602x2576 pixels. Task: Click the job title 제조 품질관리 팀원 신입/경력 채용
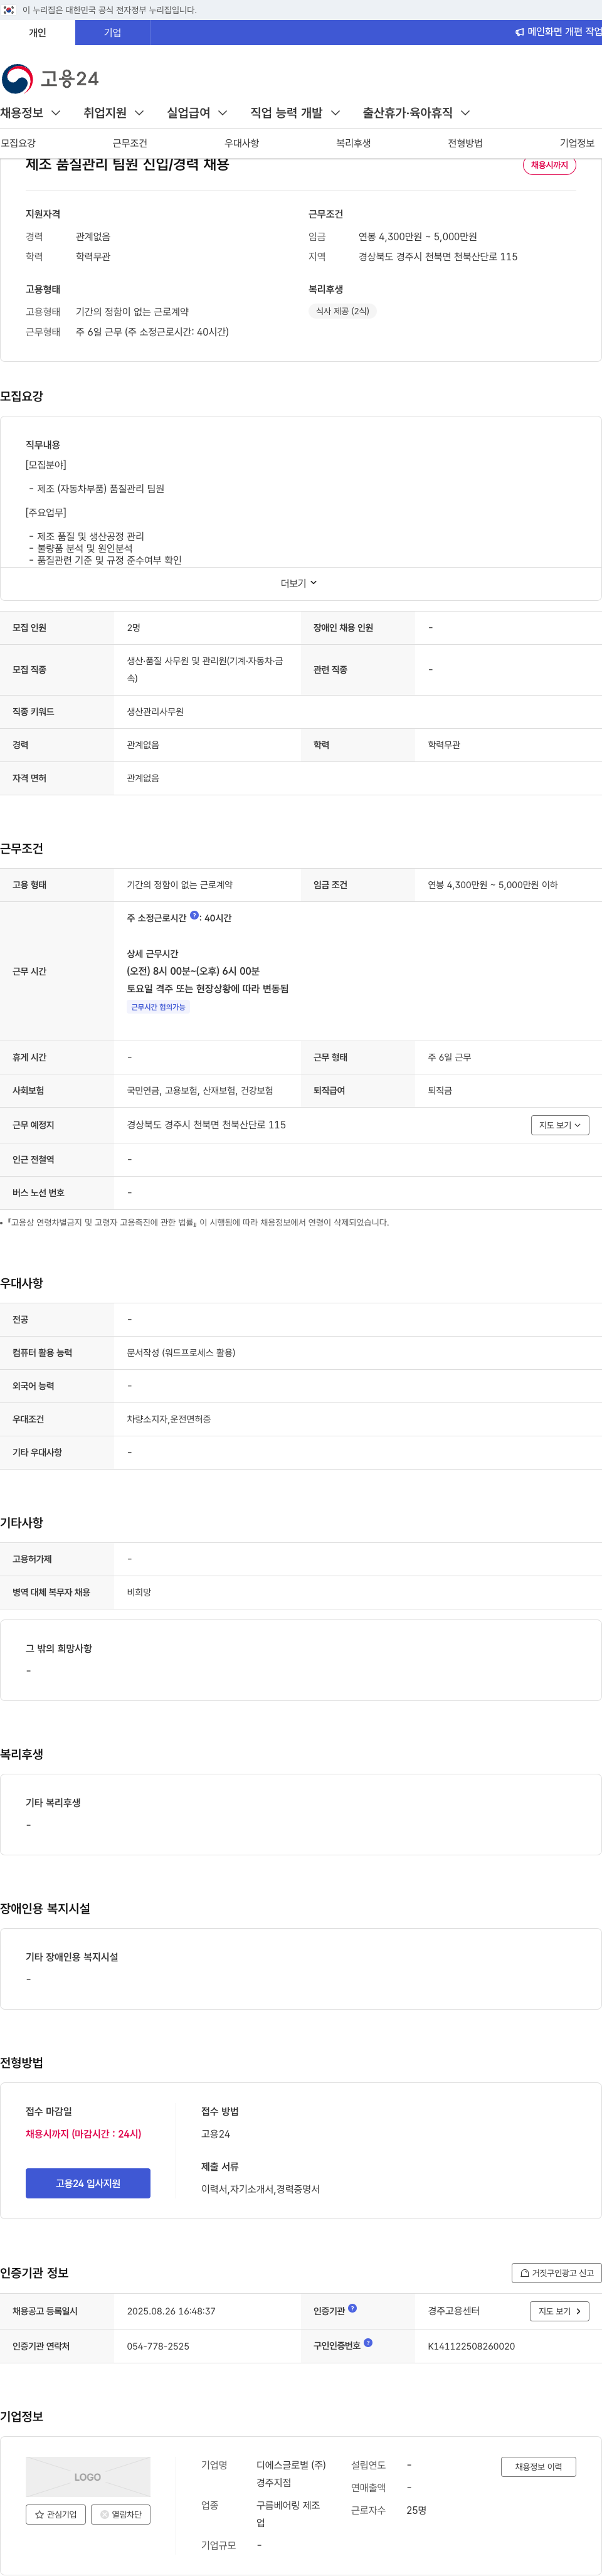coord(127,164)
